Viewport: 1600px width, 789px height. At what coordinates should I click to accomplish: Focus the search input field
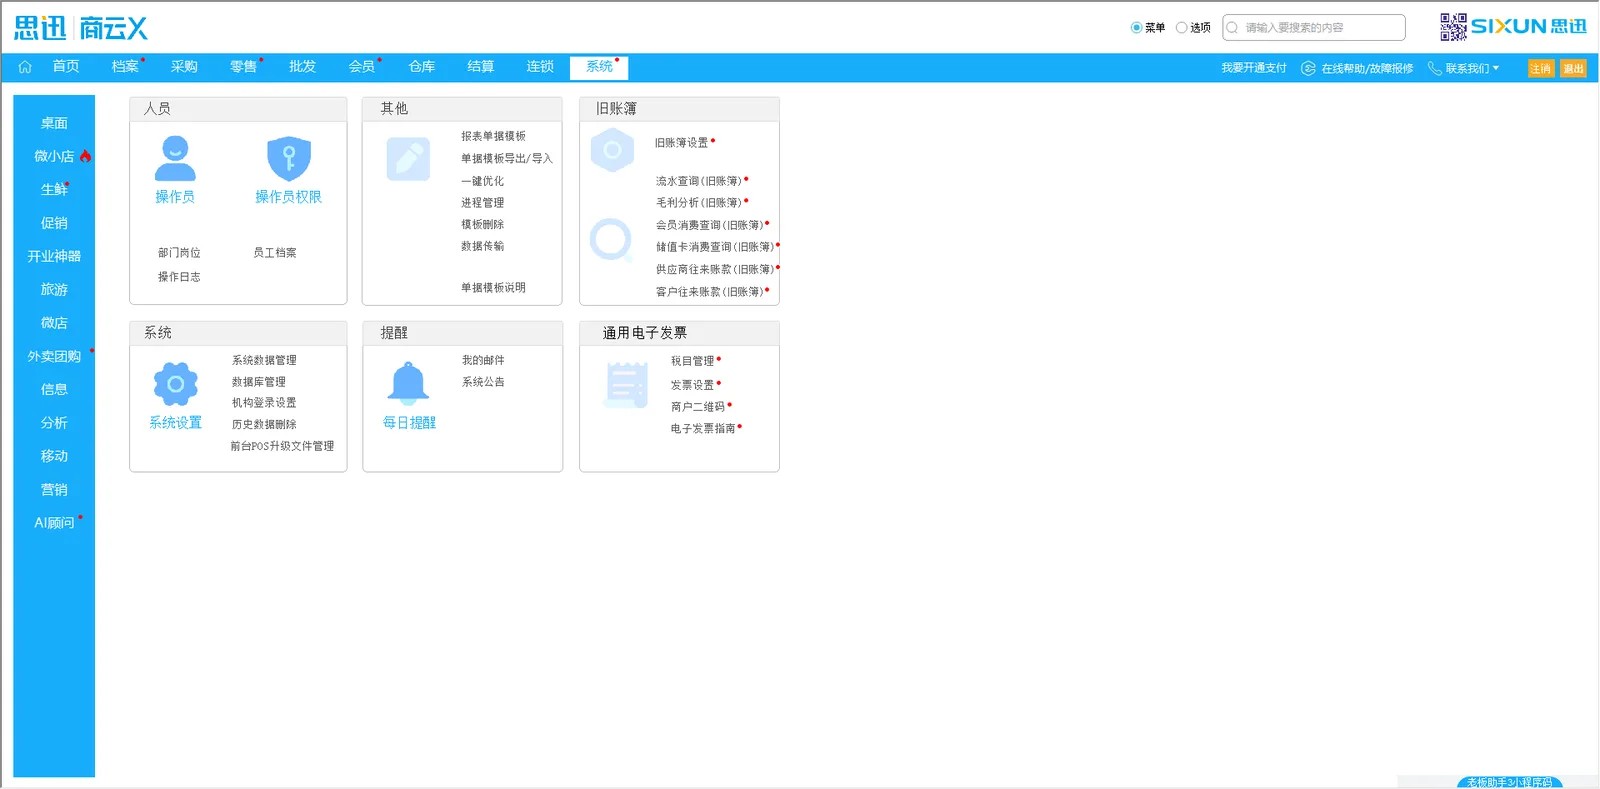tap(1314, 28)
